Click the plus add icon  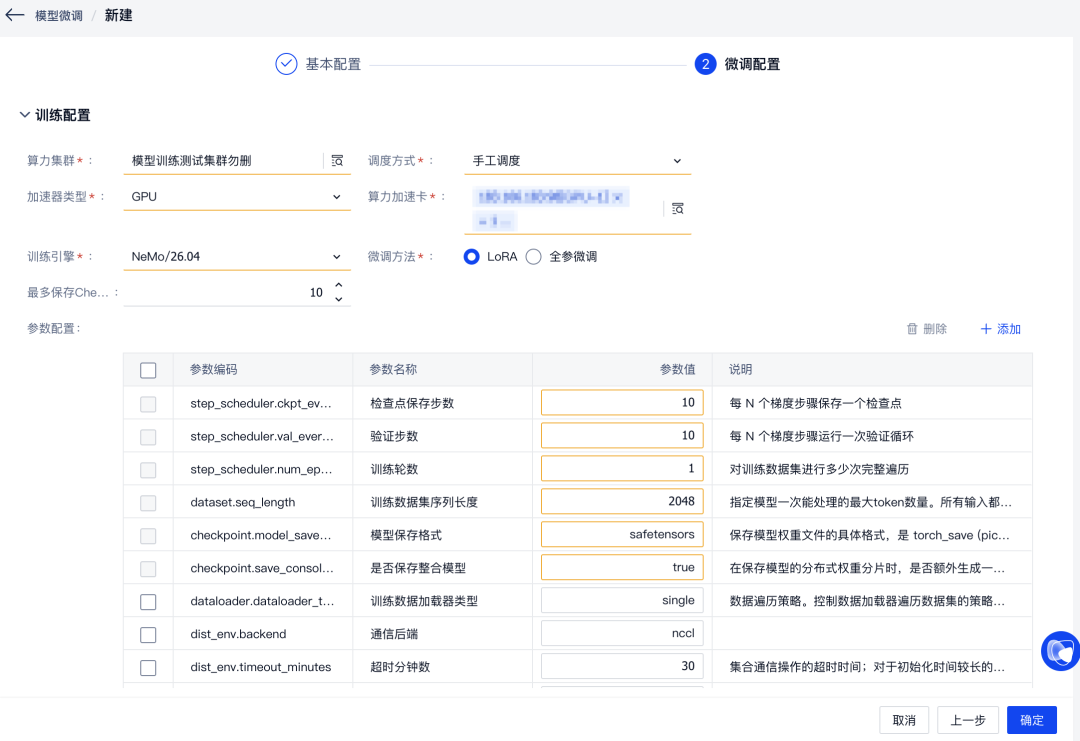pyautogui.click(x=986, y=329)
